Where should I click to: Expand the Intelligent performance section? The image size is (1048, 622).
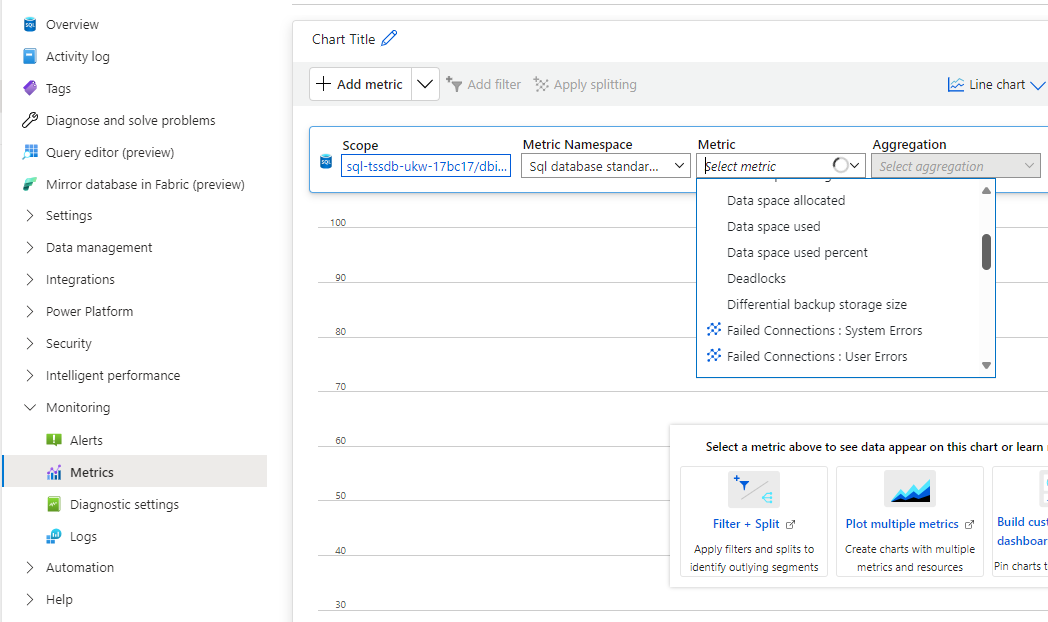[29, 375]
